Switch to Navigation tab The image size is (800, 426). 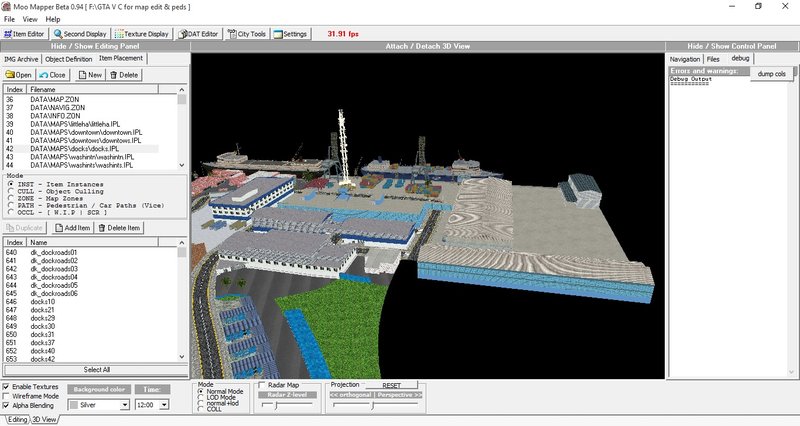pos(685,59)
